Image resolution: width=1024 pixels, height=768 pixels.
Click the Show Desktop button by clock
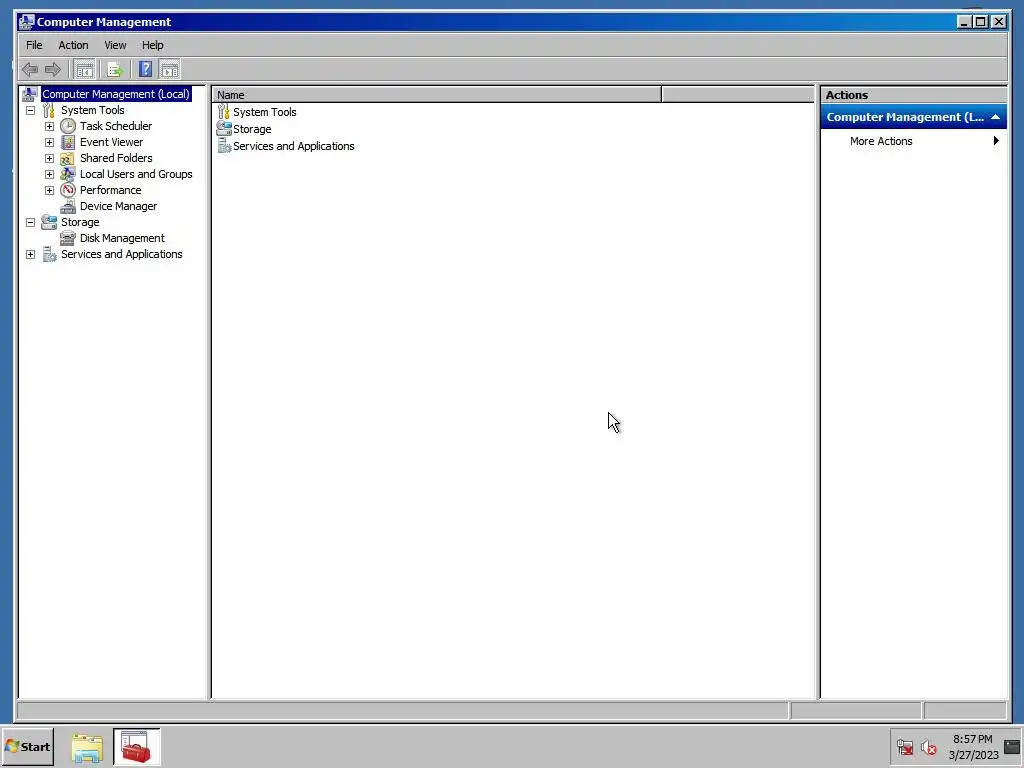tap(1012, 747)
